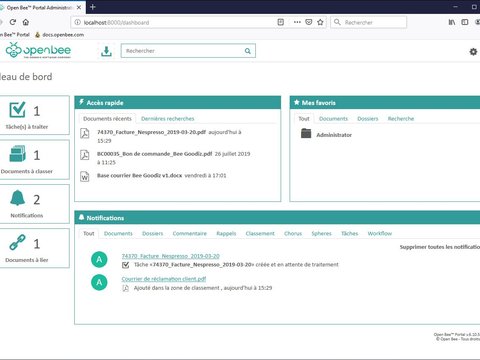Filter notifications by Tâches tab
The width and height of the screenshot is (480, 360).
click(x=350, y=233)
